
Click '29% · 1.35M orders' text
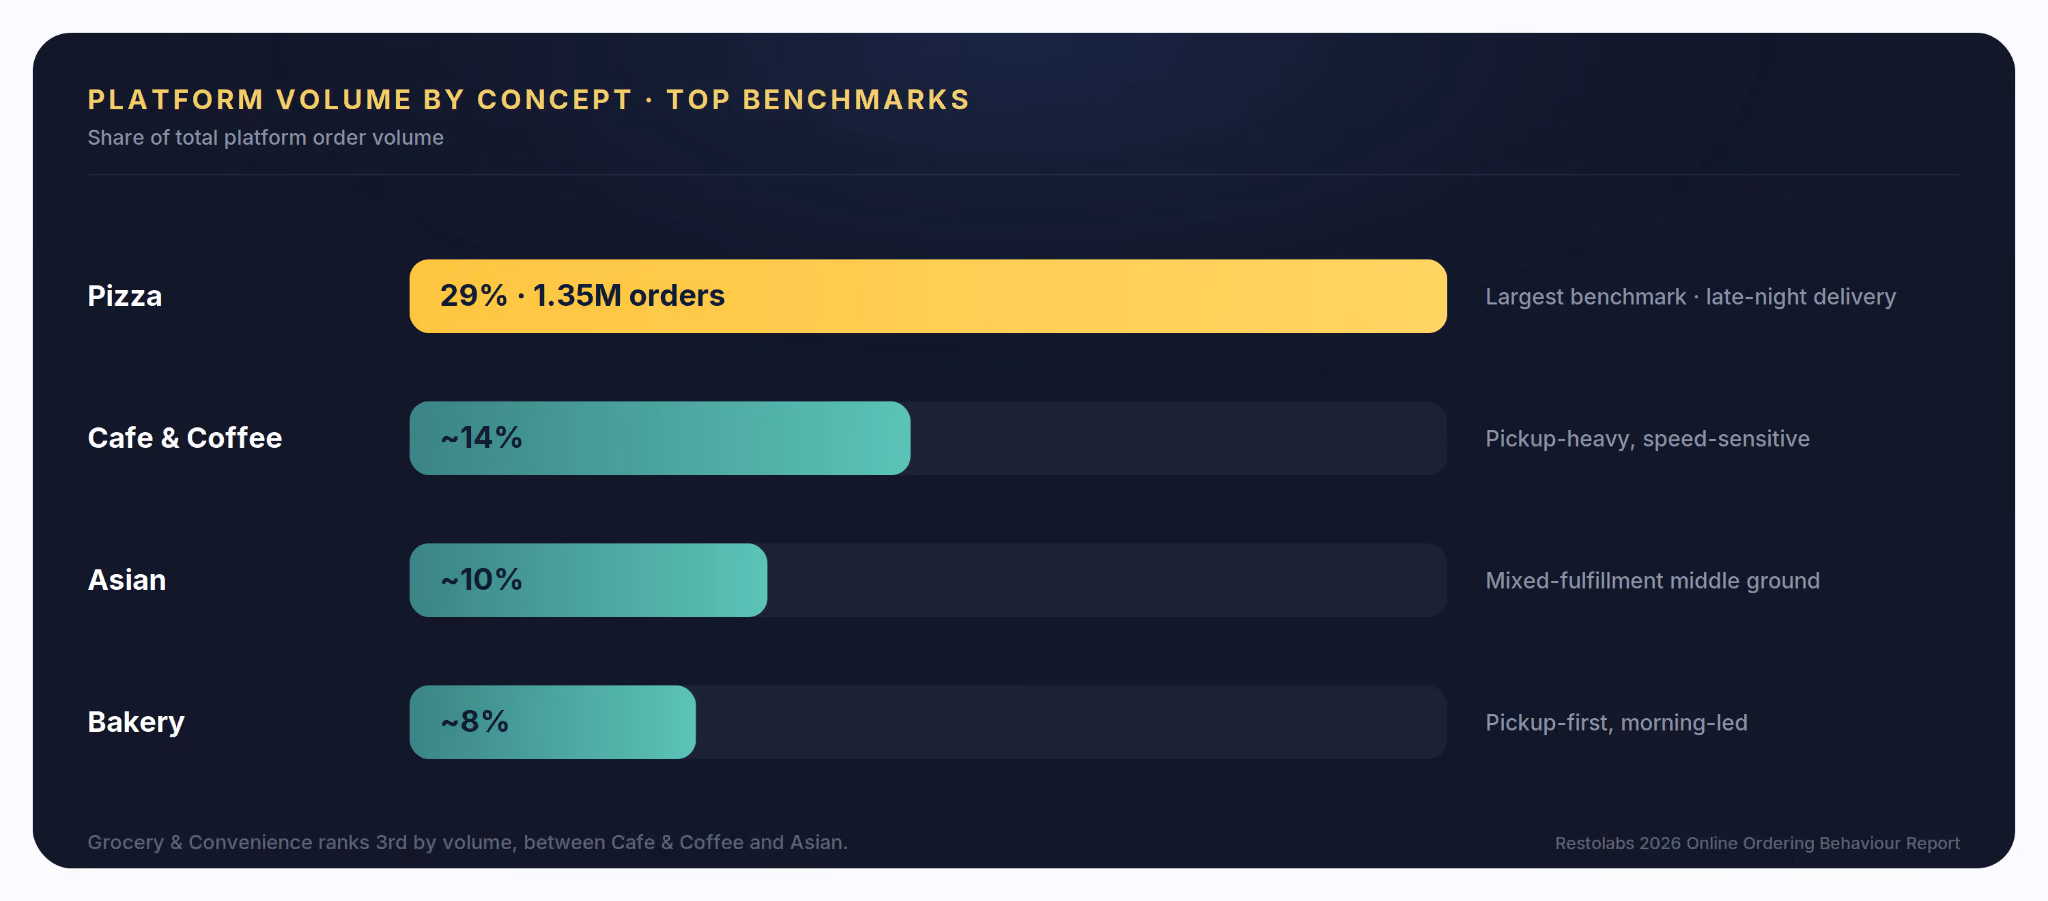point(582,296)
